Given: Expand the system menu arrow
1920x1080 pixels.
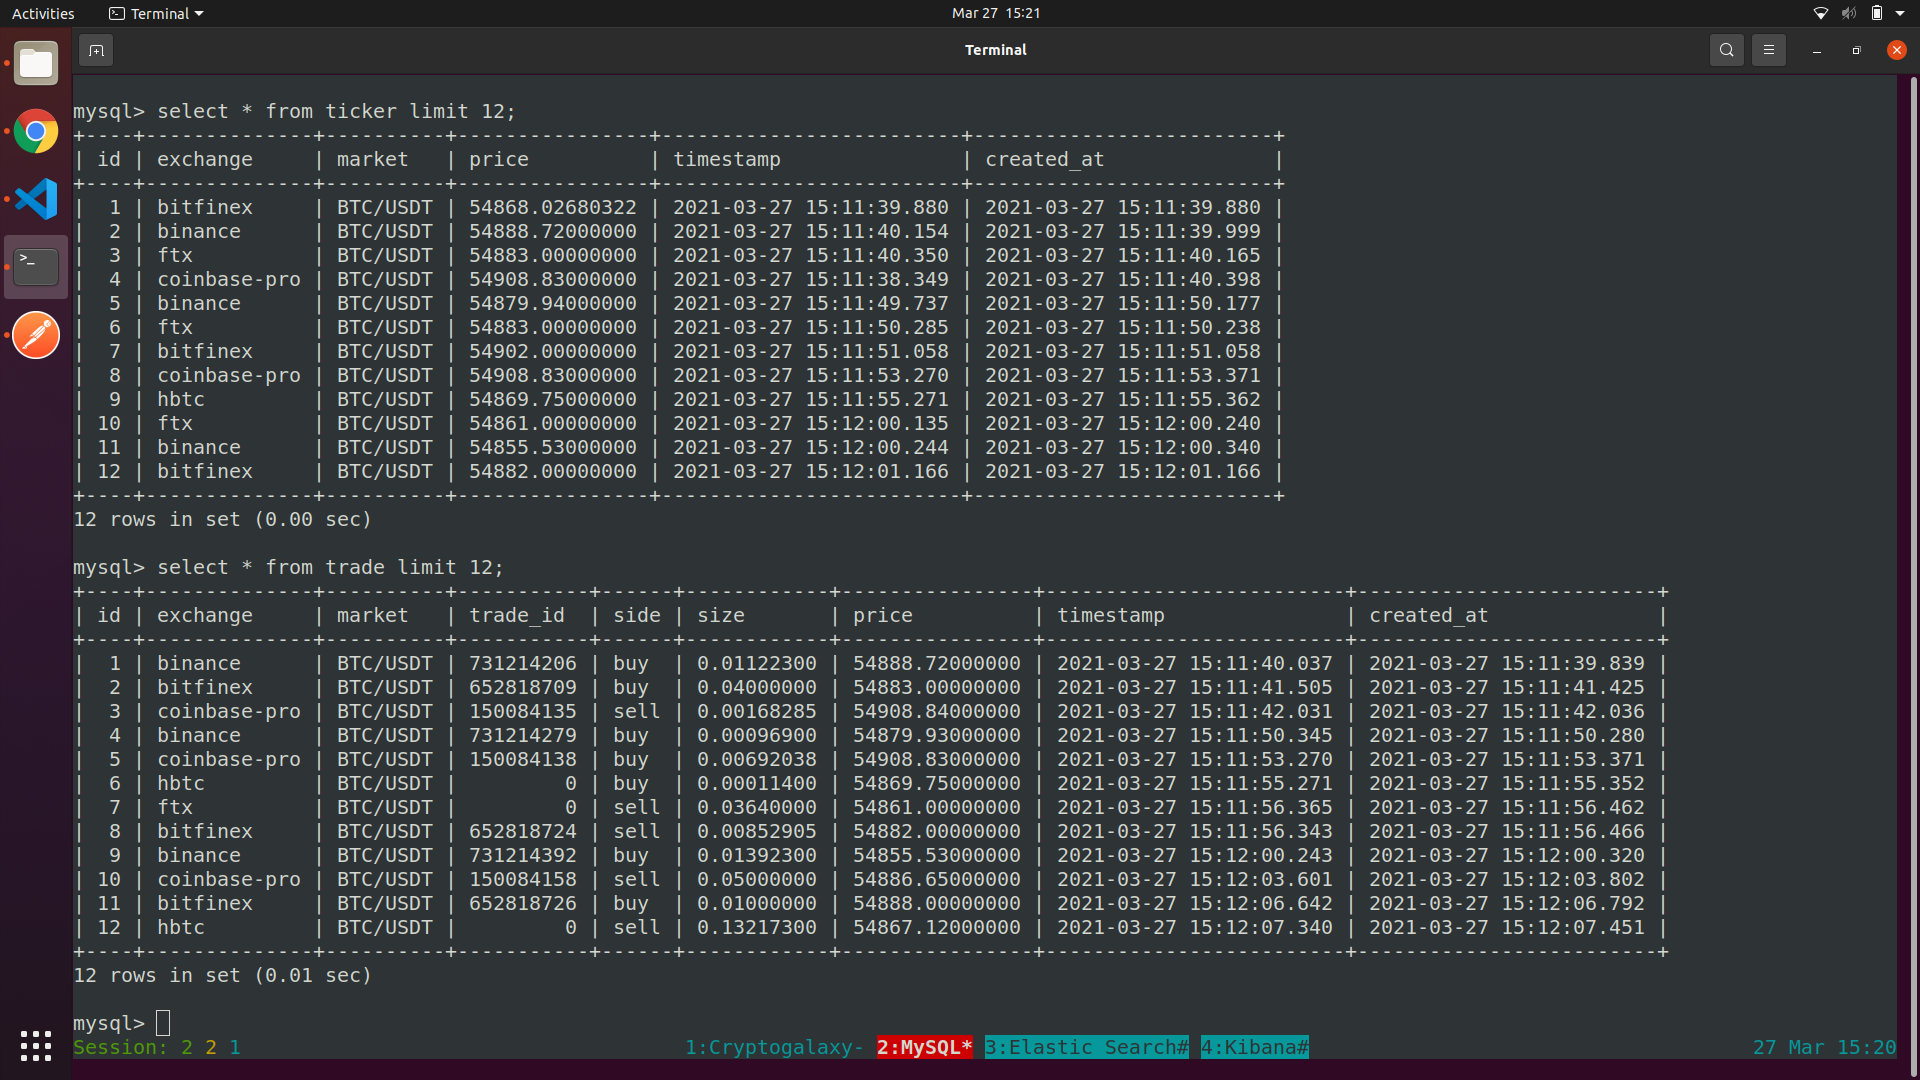Looking at the screenshot, I should point(1900,13).
